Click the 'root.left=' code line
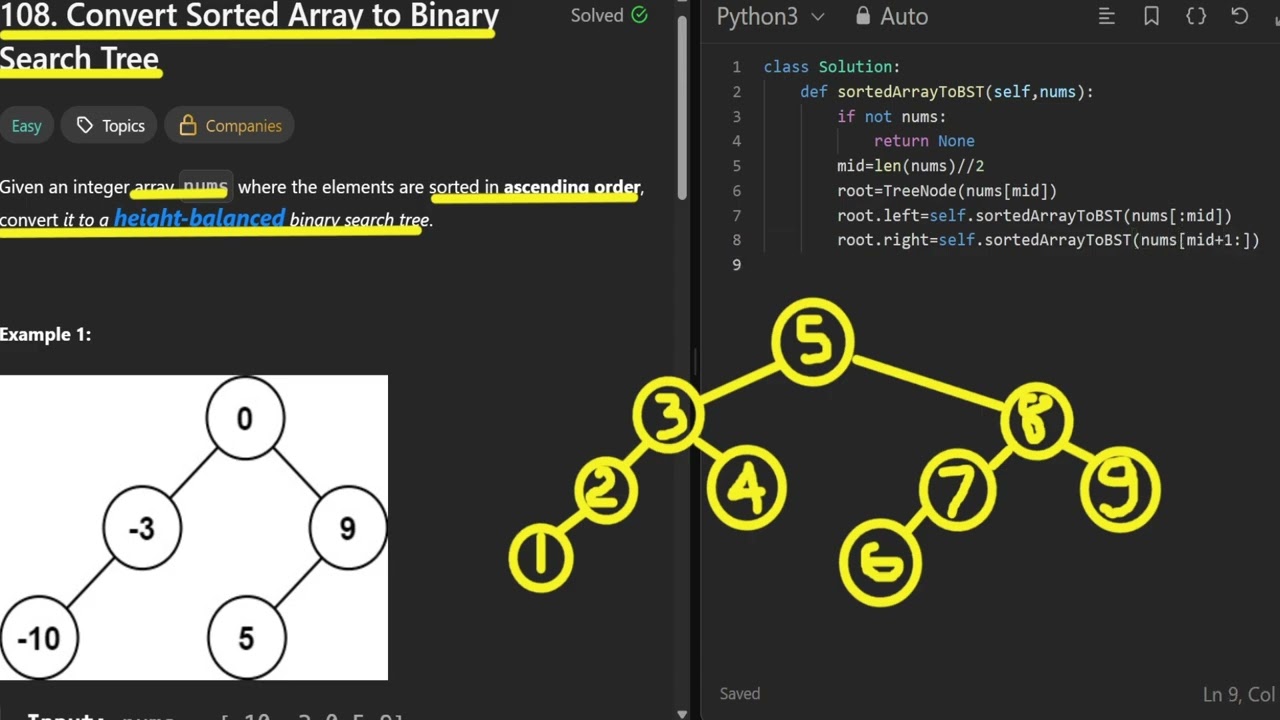1280x720 pixels. [x=1034, y=216]
